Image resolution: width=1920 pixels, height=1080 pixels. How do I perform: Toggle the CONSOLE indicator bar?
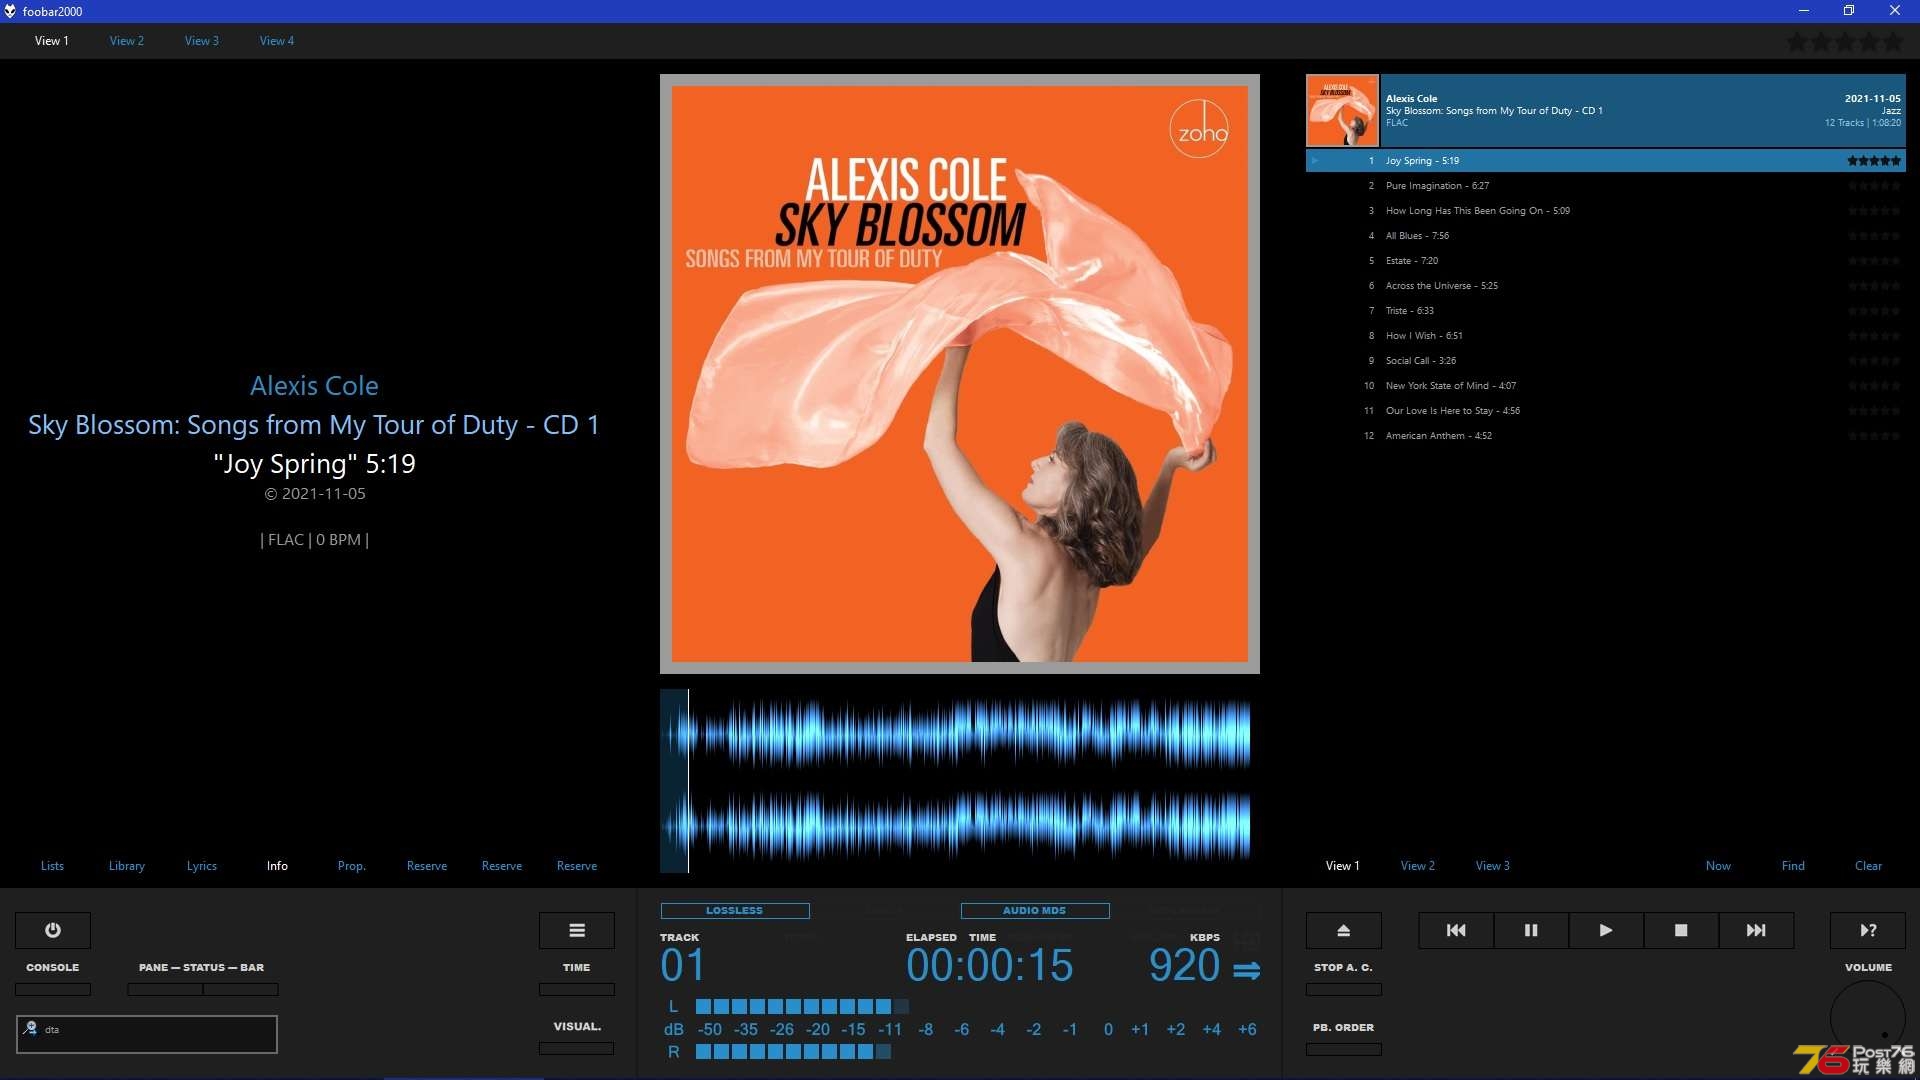point(53,990)
